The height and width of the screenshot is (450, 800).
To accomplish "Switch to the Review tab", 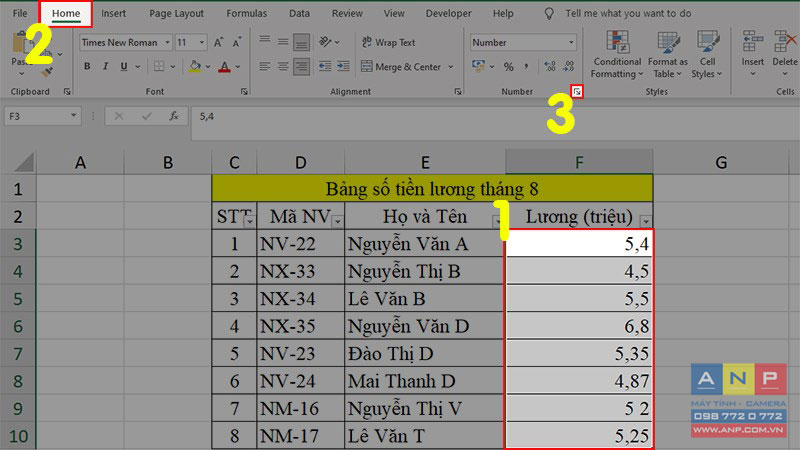I will tap(347, 13).
